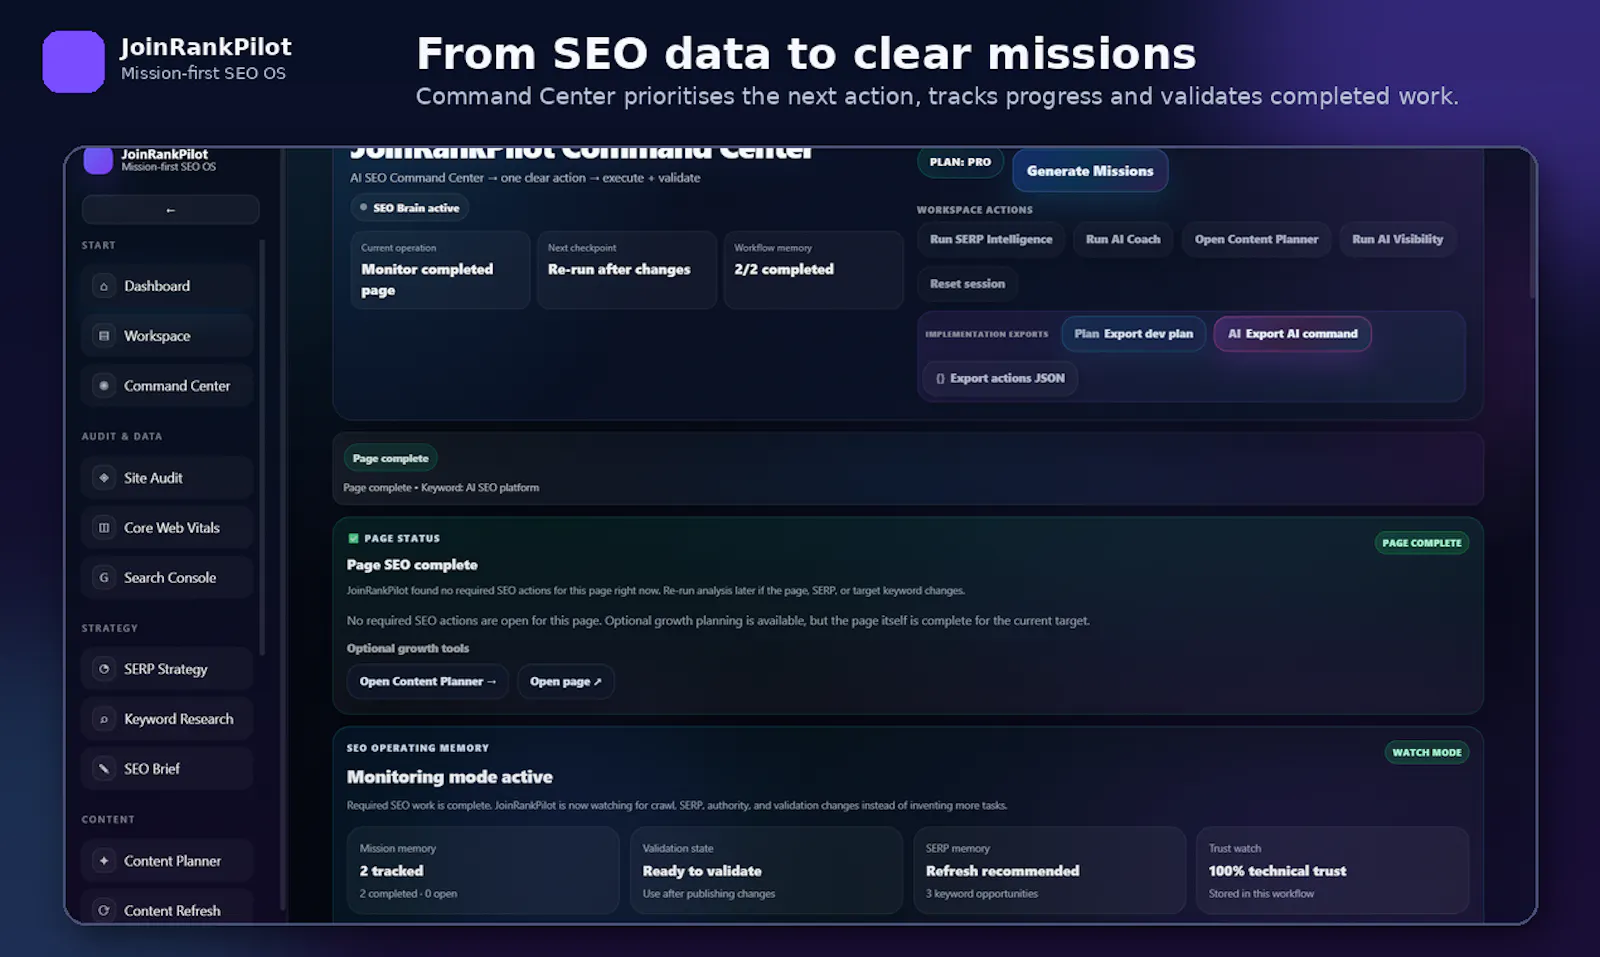
Task: Click Run AI Visibility button
Action: coord(1397,240)
